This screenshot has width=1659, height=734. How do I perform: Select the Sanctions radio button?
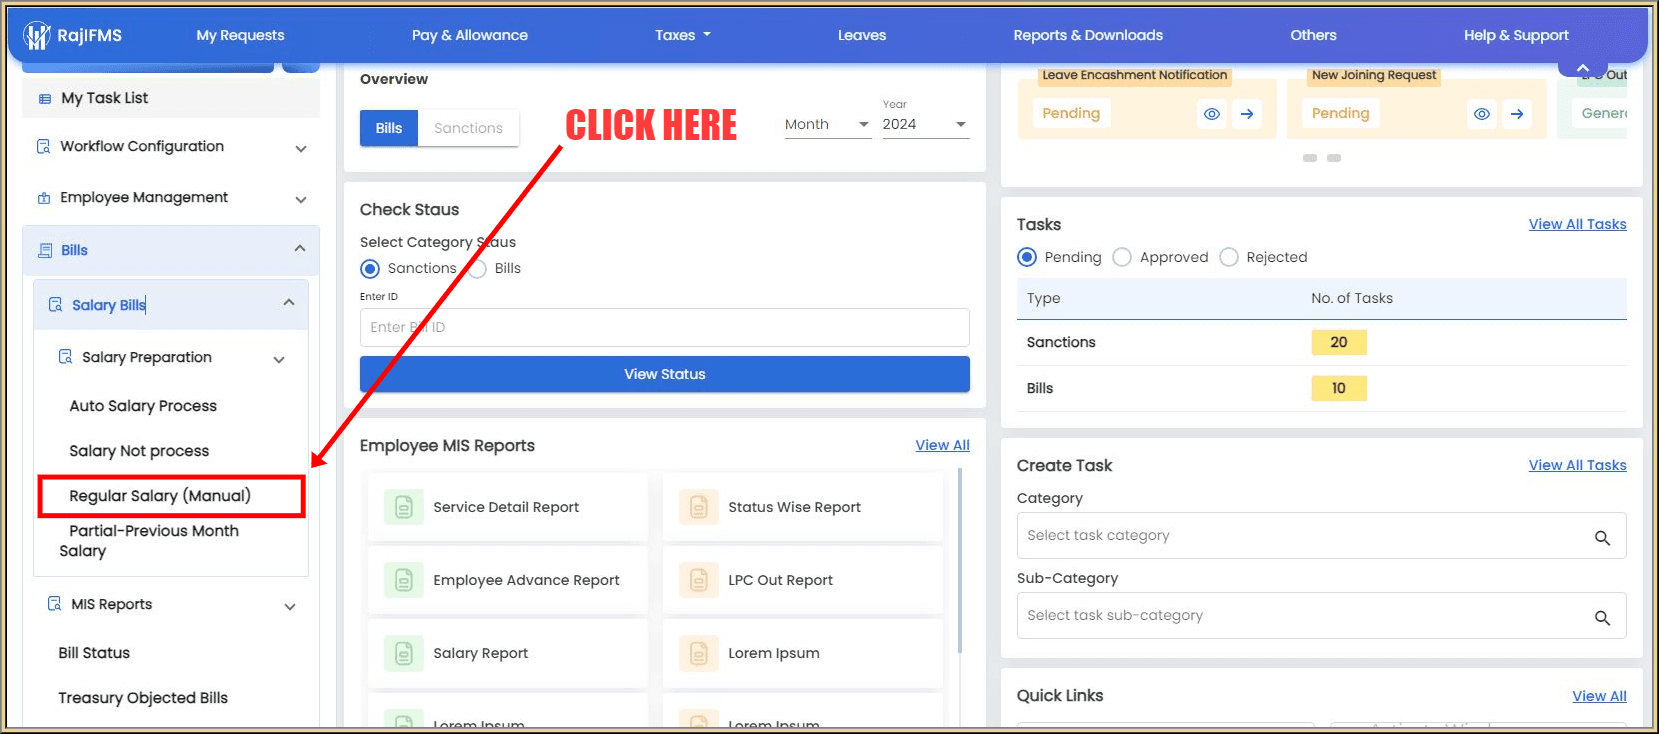tap(370, 269)
